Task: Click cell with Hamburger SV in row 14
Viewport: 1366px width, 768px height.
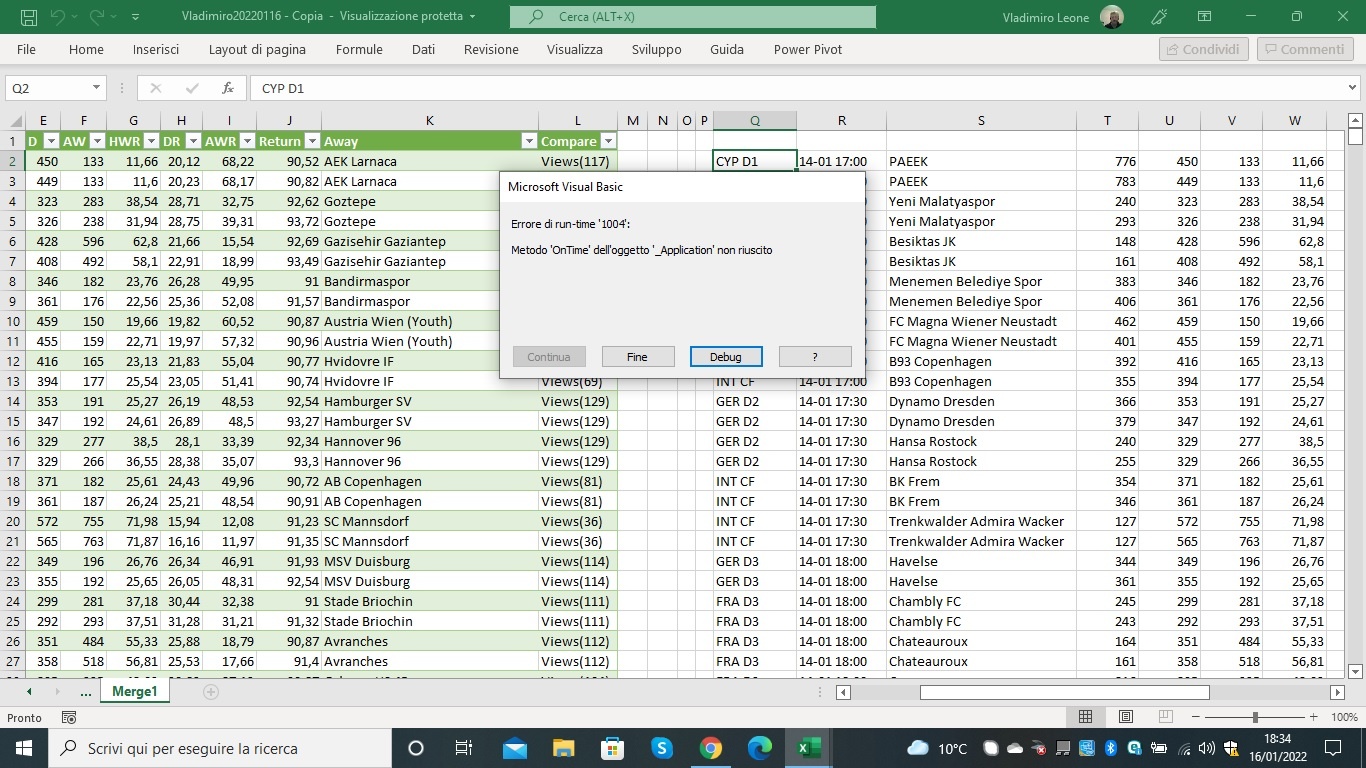Action: [429, 401]
